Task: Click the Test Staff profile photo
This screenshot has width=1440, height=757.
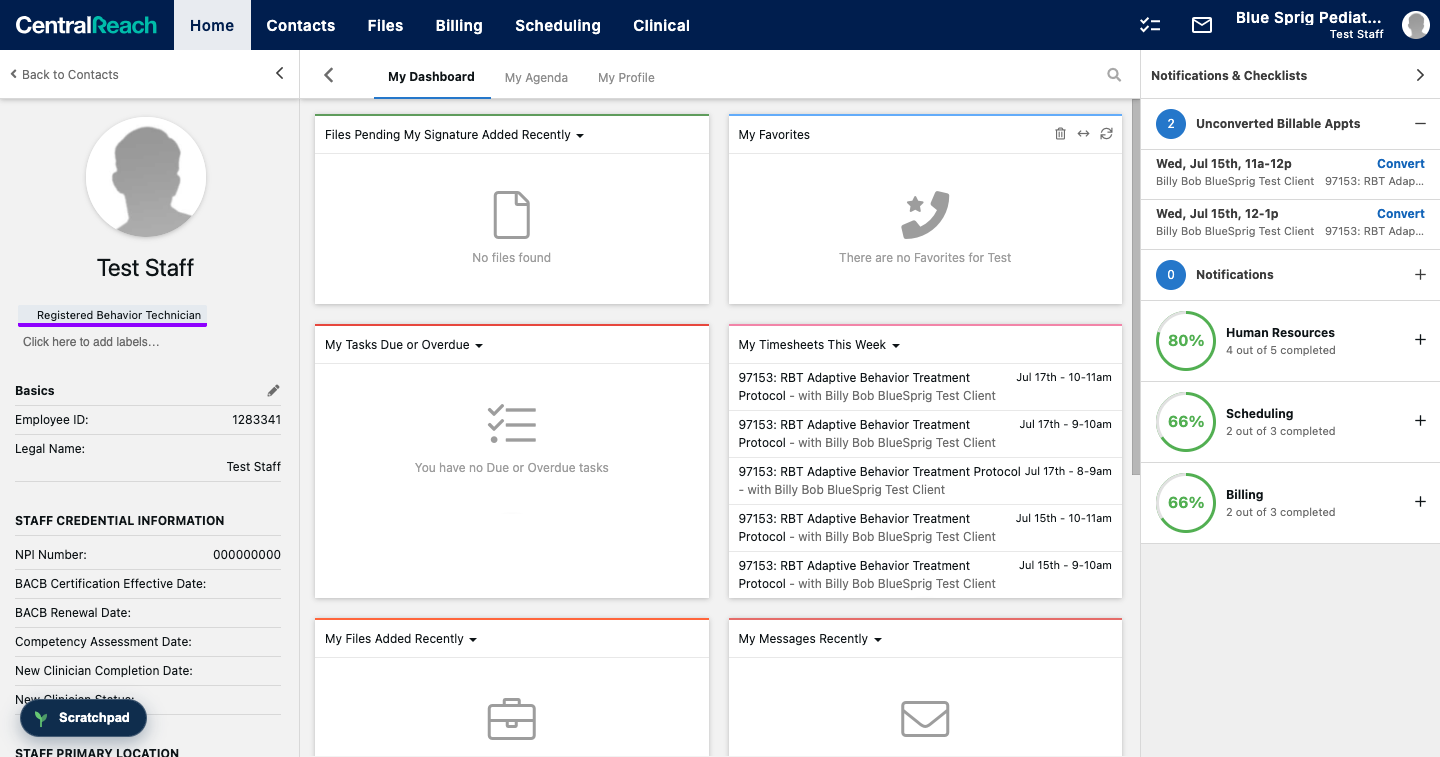Action: (146, 177)
